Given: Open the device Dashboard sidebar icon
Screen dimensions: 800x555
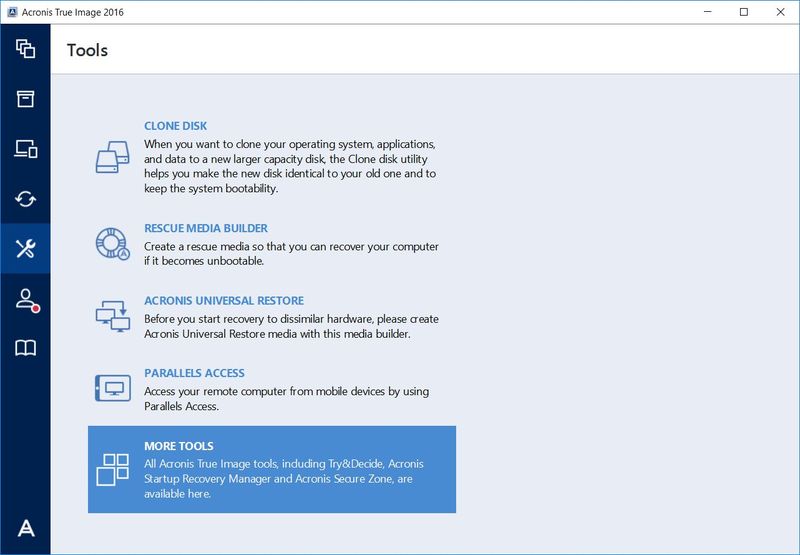Looking at the screenshot, I should coord(25,149).
